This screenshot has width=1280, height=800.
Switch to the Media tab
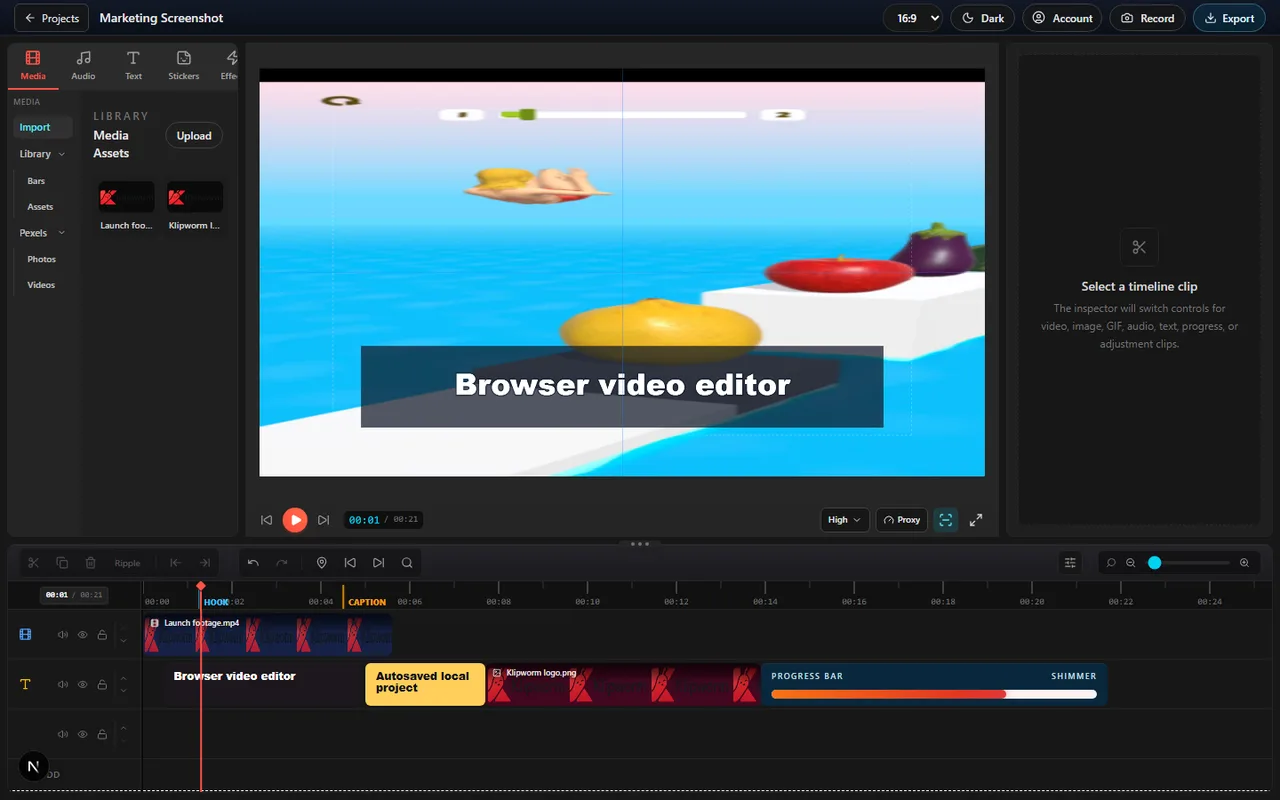[x=33, y=65]
